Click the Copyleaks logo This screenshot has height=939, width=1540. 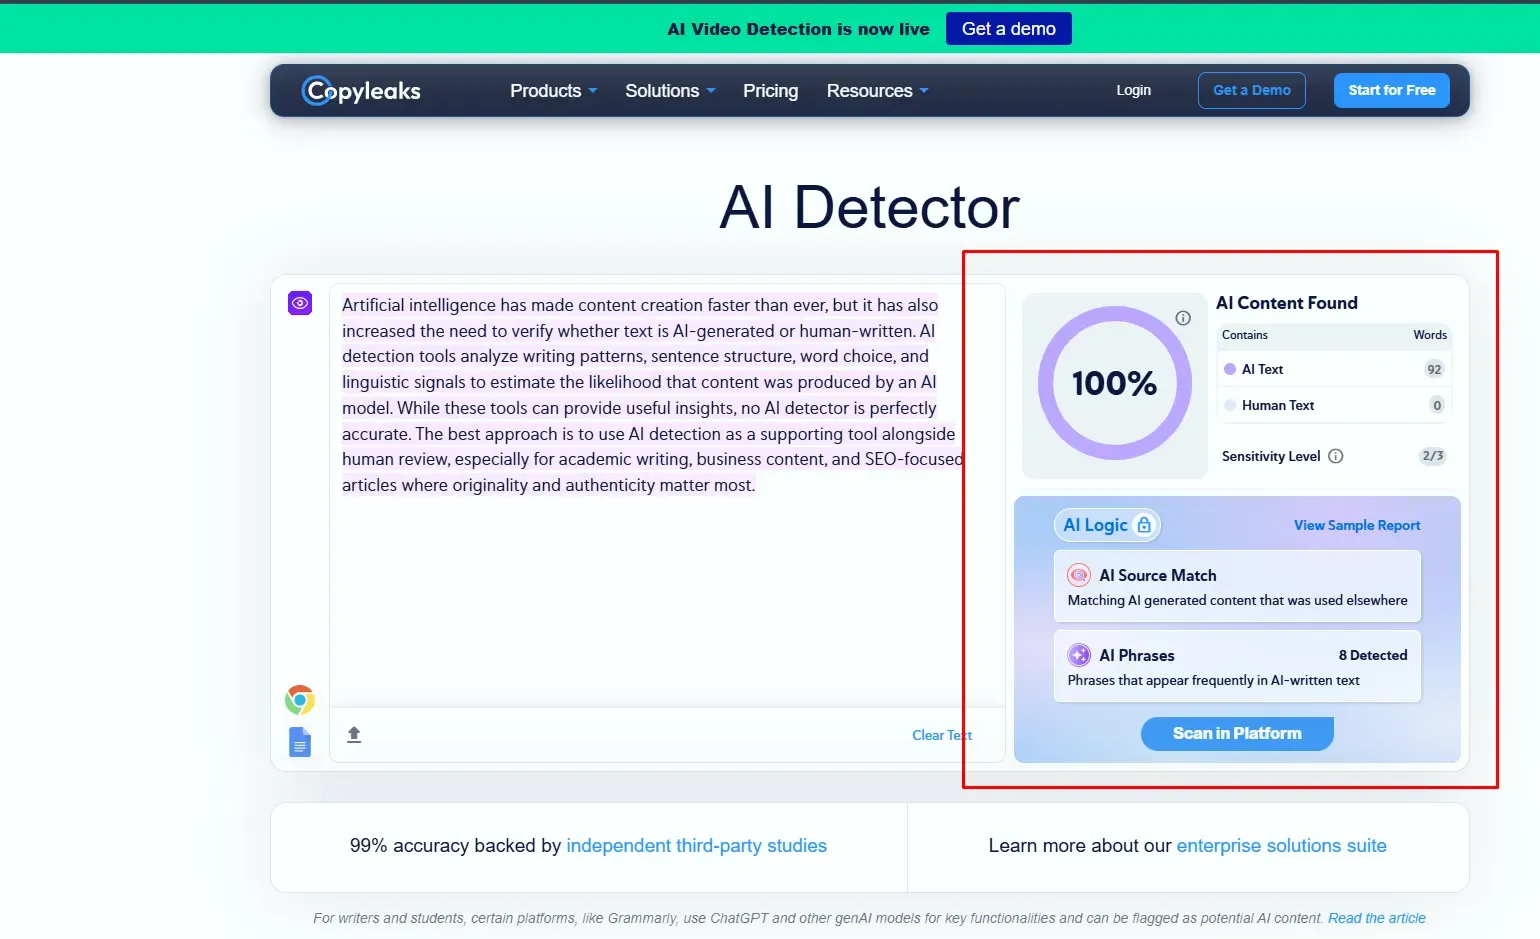click(361, 91)
